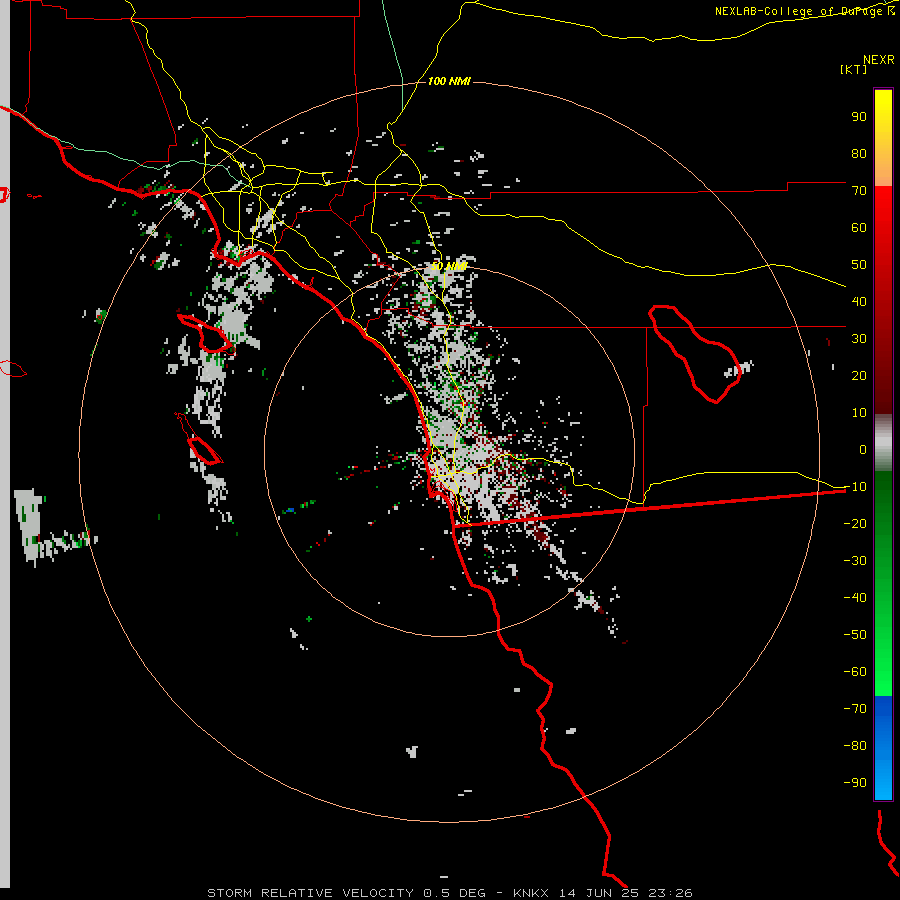This screenshot has height=900, width=900.
Task: Click the 30 value on velocity scale
Action: coord(859,339)
